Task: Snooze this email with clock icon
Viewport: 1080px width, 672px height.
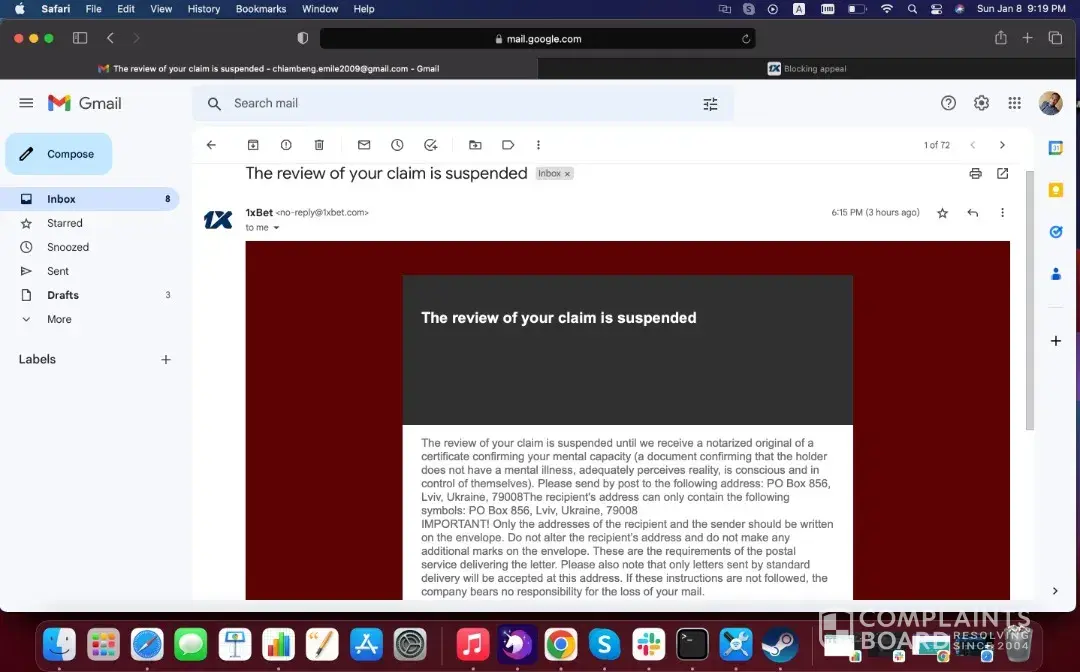Action: (x=397, y=145)
